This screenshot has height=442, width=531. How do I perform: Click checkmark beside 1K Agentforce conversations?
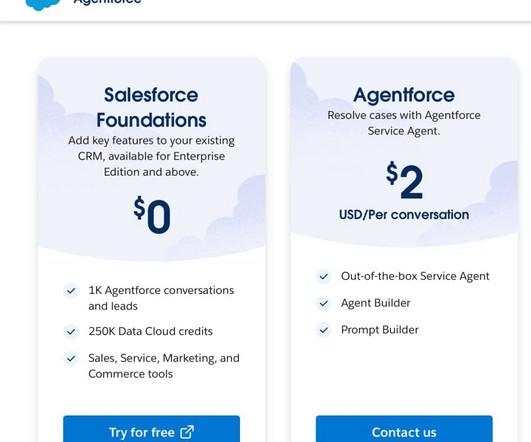coord(71,291)
